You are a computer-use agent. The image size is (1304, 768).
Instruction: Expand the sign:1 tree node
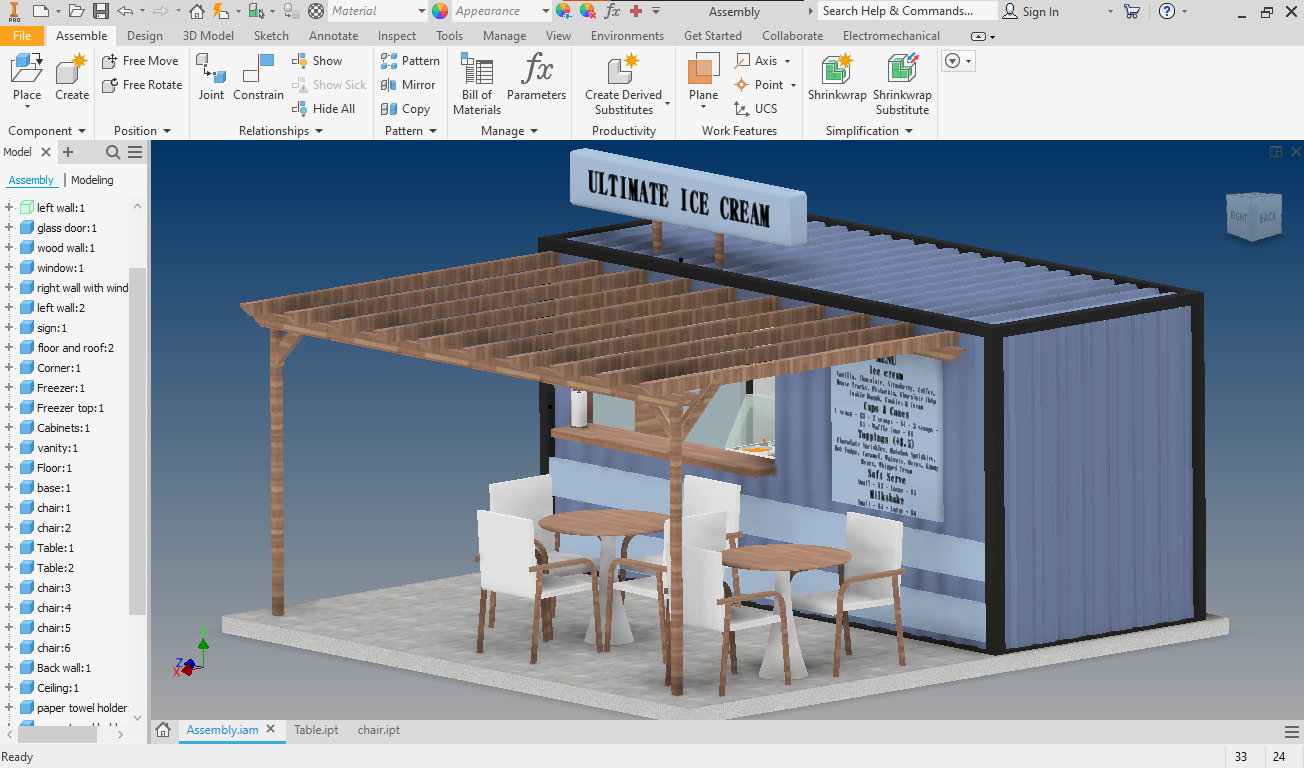coord(8,328)
